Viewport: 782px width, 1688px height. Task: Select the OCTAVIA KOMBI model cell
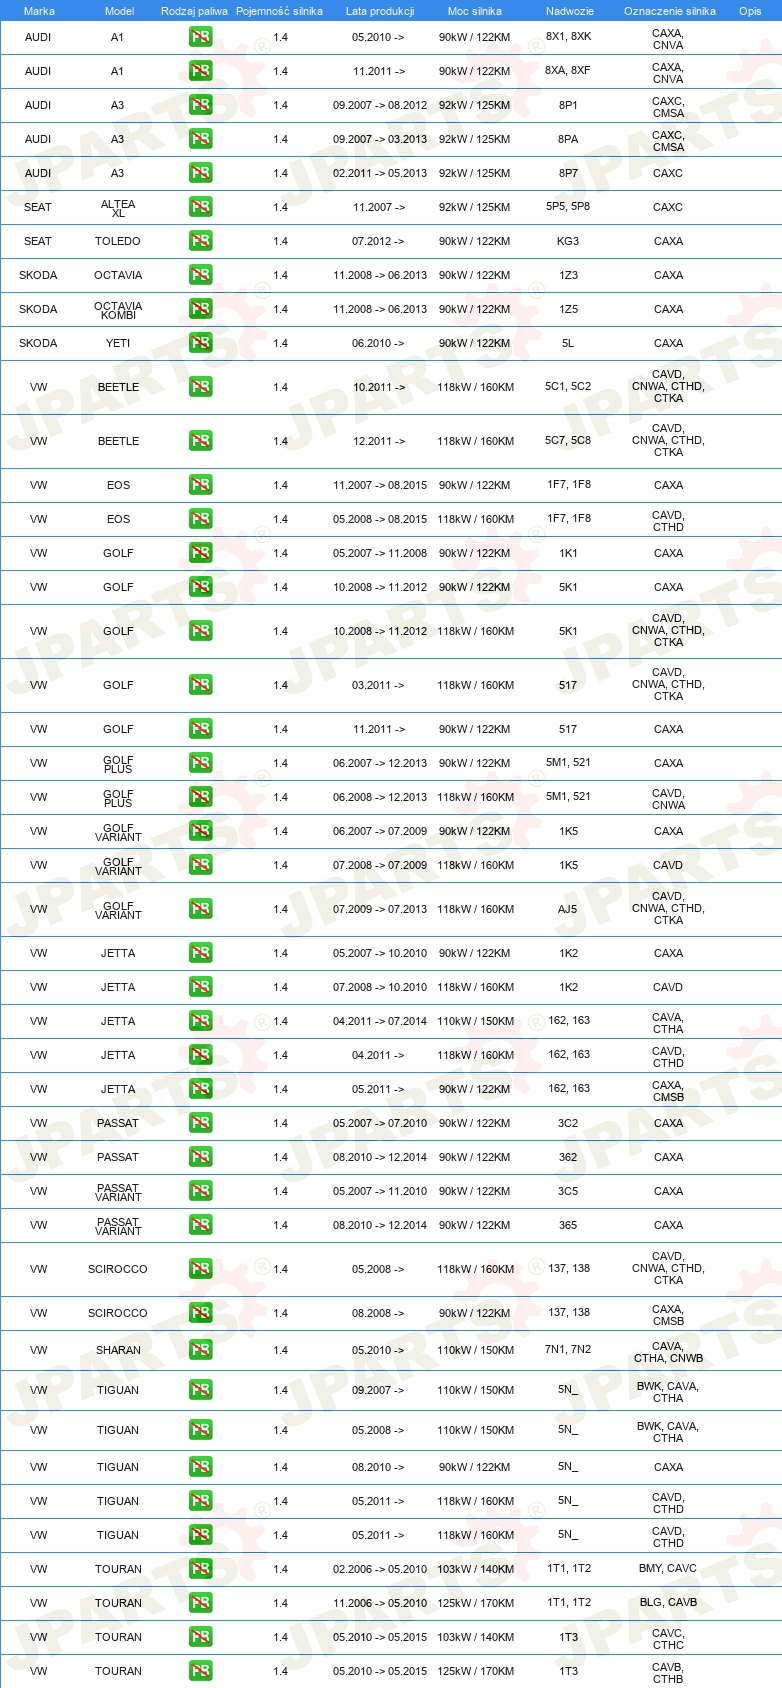coord(118,310)
